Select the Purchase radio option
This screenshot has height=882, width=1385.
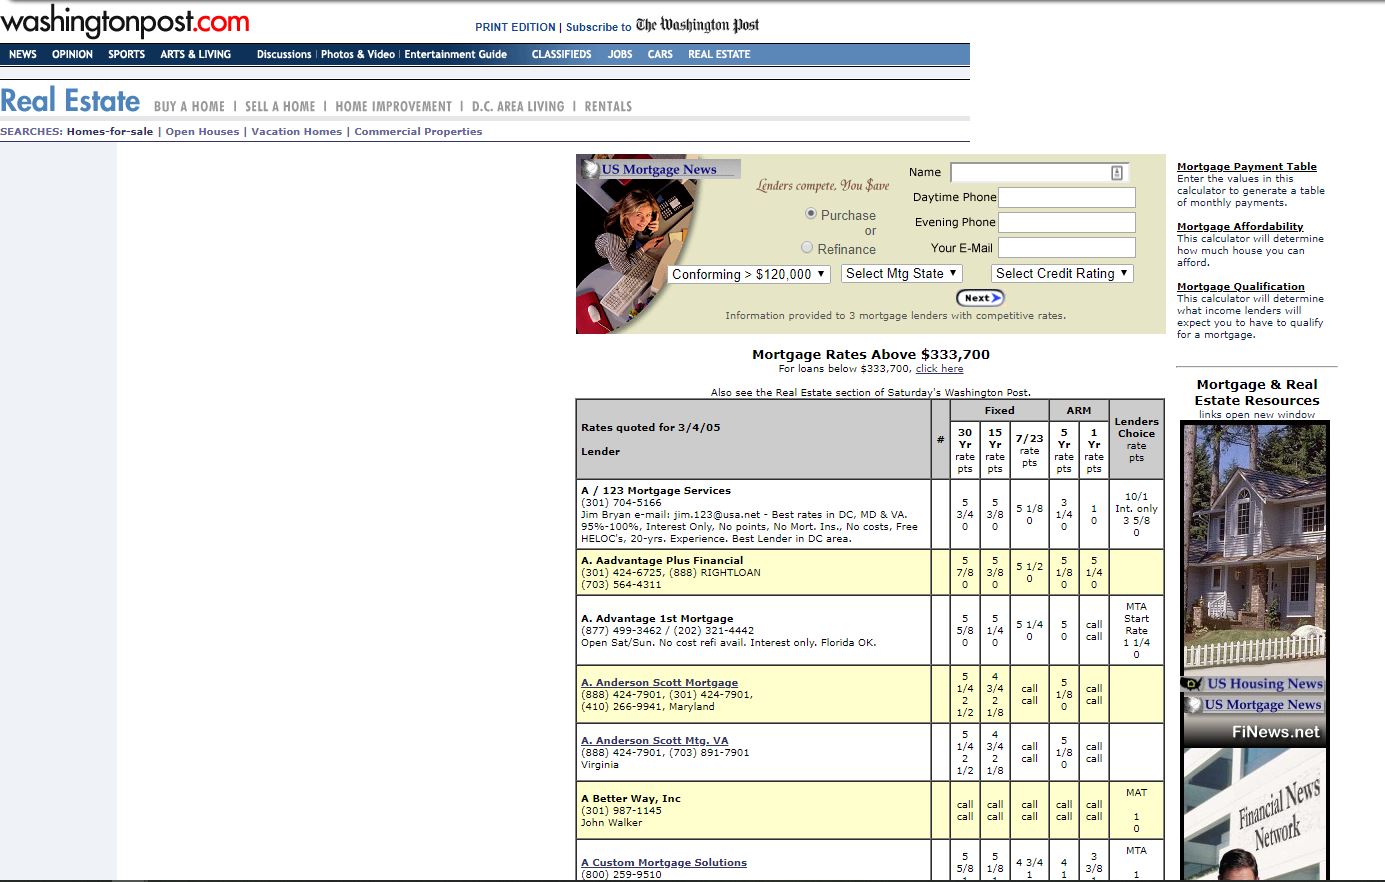coord(811,214)
